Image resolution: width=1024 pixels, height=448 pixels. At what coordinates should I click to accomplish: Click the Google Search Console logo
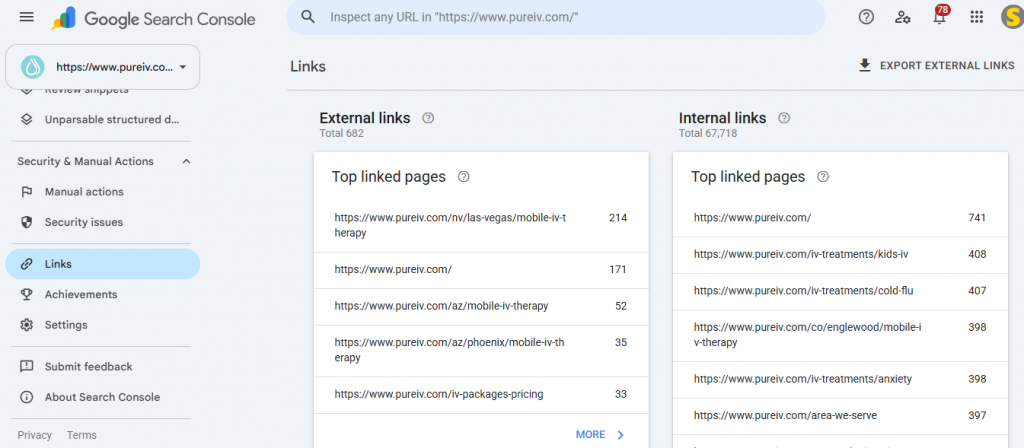coord(153,18)
